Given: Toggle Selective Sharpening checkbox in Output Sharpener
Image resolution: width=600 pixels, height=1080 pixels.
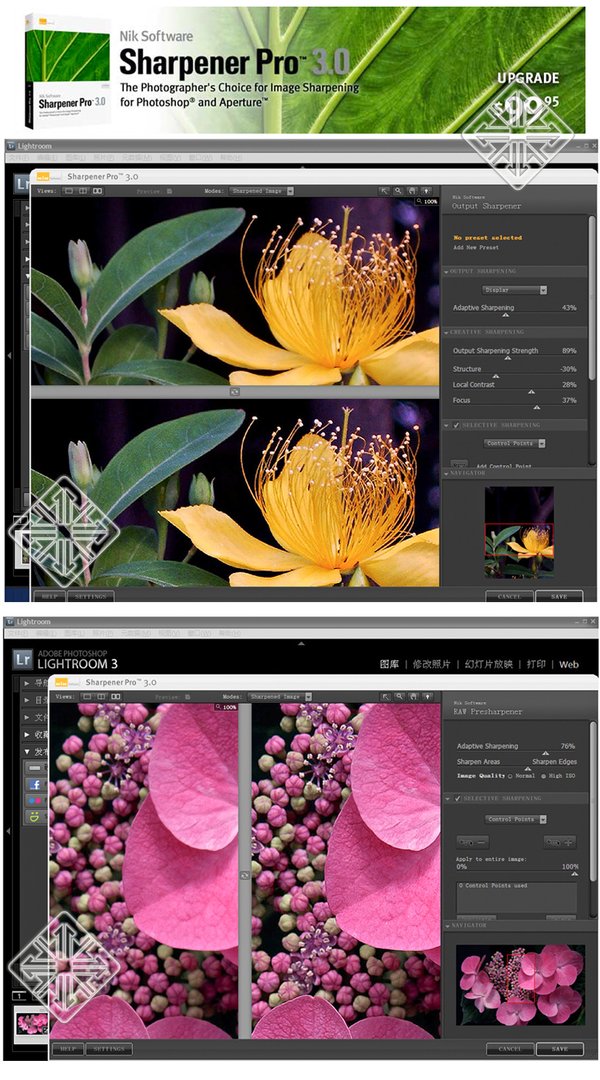Looking at the screenshot, I should pyautogui.click(x=455, y=426).
